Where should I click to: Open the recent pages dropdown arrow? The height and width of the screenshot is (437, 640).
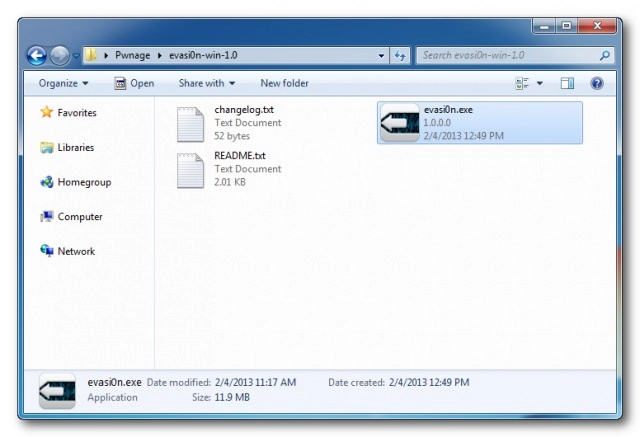(76, 56)
